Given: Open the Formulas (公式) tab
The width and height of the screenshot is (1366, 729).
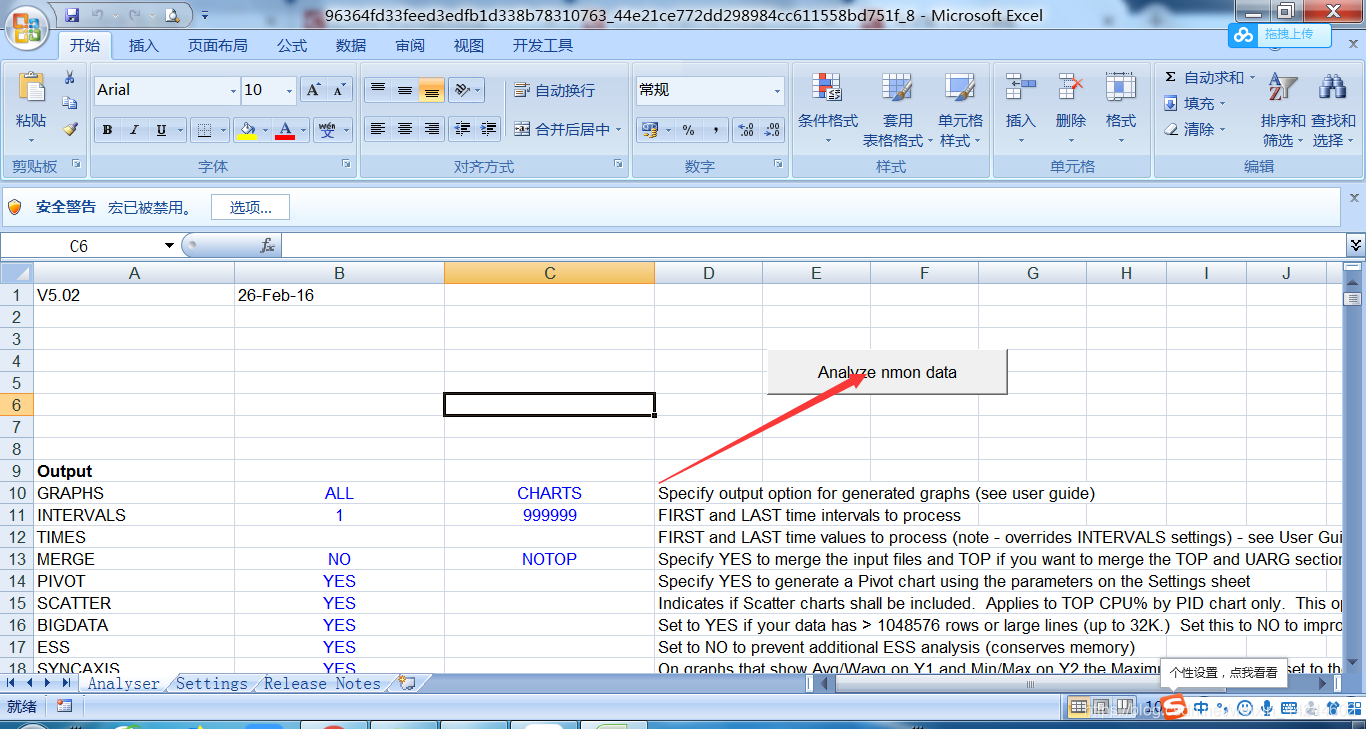Looking at the screenshot, I should [x=292, y=46].
